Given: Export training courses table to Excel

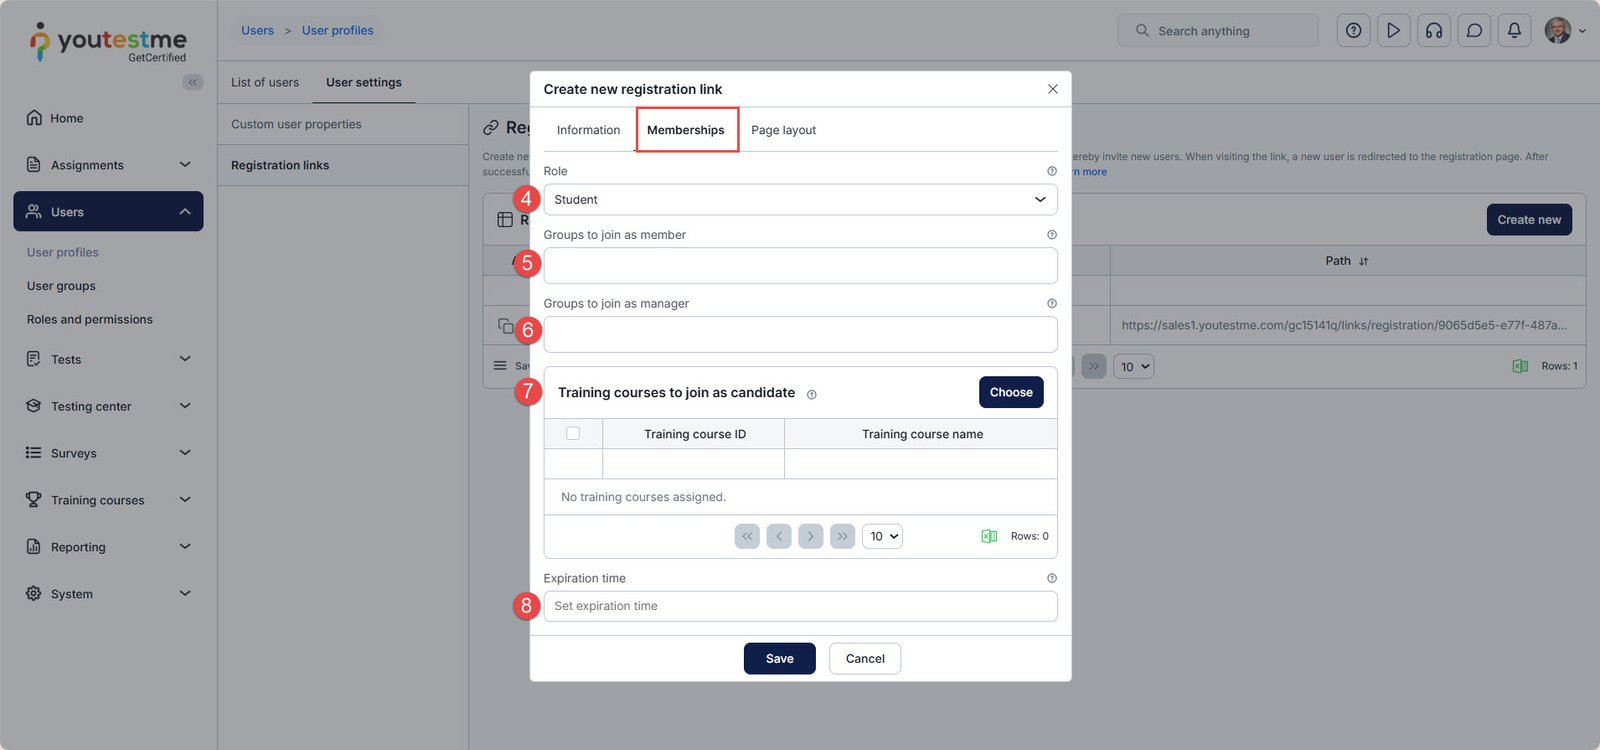Looking at the screenshot, I should pos(989,537).
